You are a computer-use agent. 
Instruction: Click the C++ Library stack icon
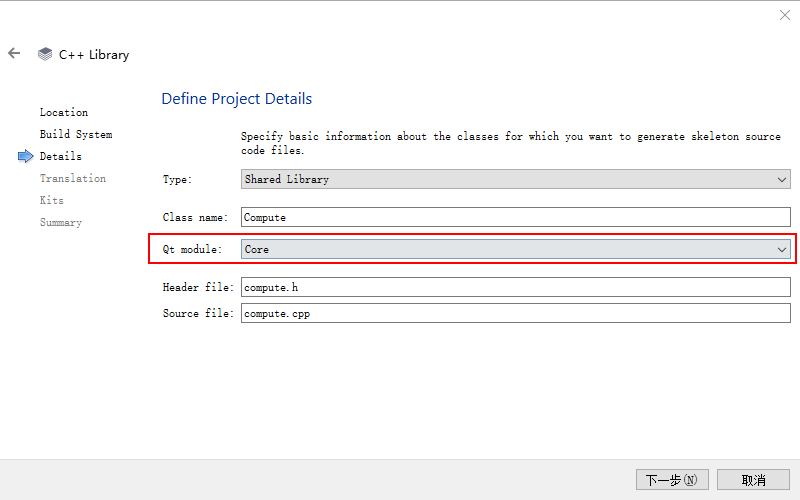[x=45, y=54]
